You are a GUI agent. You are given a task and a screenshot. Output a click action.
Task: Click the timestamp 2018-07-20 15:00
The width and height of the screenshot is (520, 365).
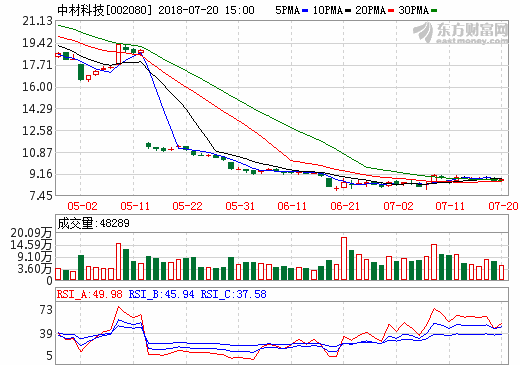tap(206, 10)
